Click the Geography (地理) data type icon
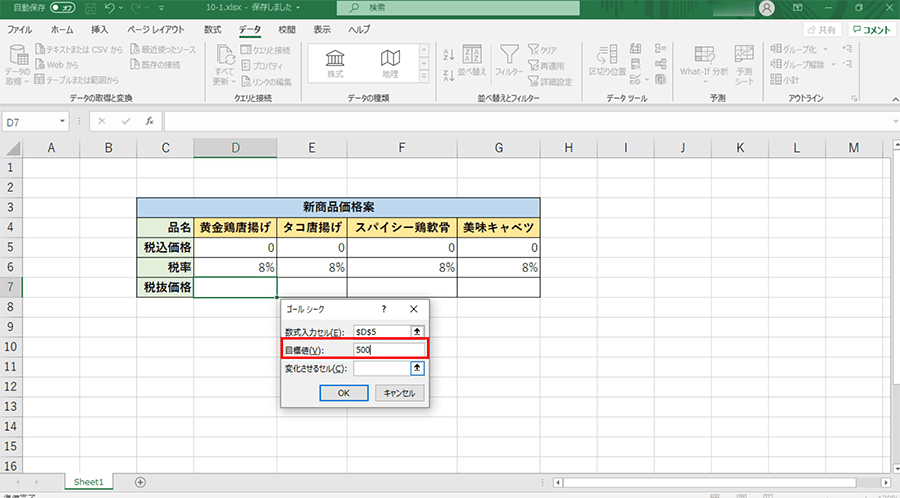The width and height of the screenshot is (900, 498). click(x=391, y=61)
